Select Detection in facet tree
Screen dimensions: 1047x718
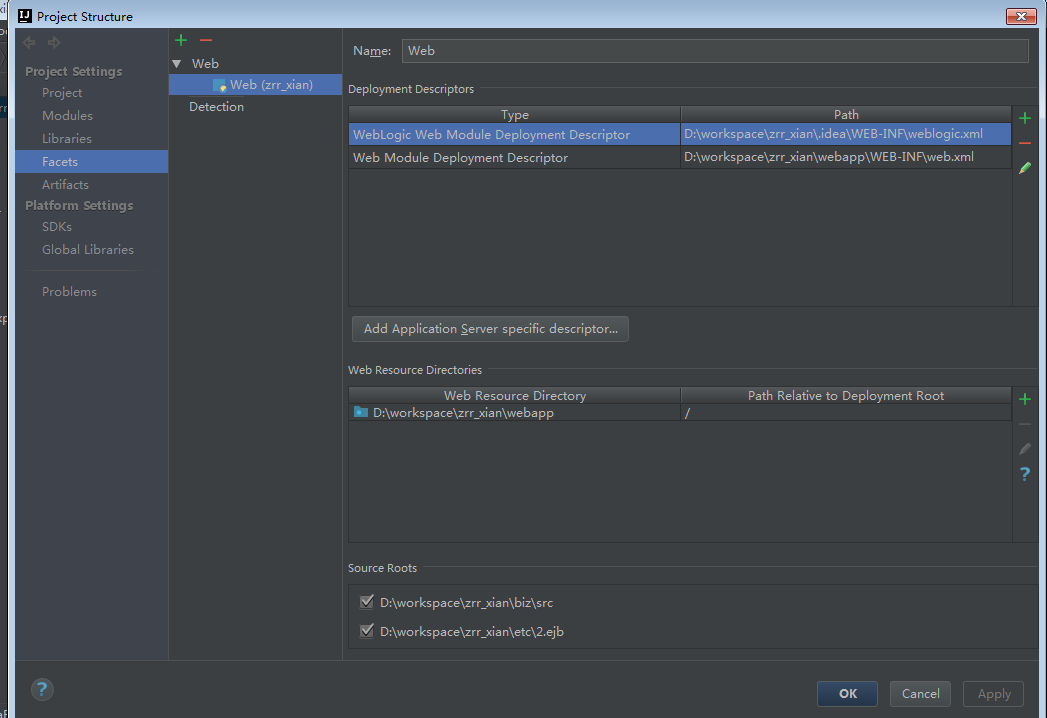[x=216, y=107]
